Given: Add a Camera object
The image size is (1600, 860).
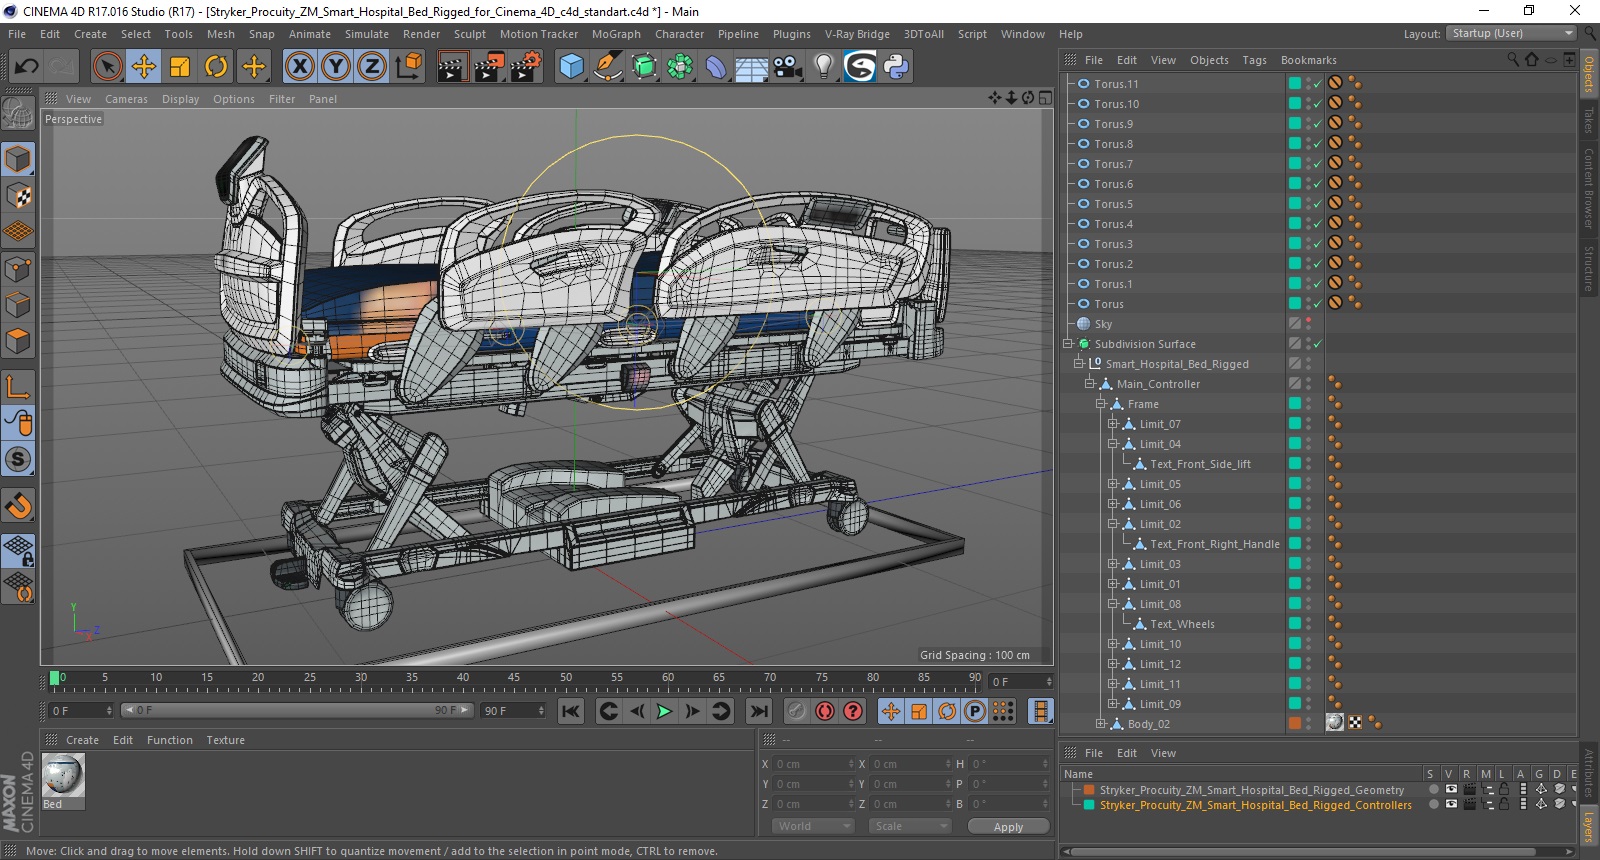Looking at the screenshot, I should pyautogui.click(x=788, y=67).
